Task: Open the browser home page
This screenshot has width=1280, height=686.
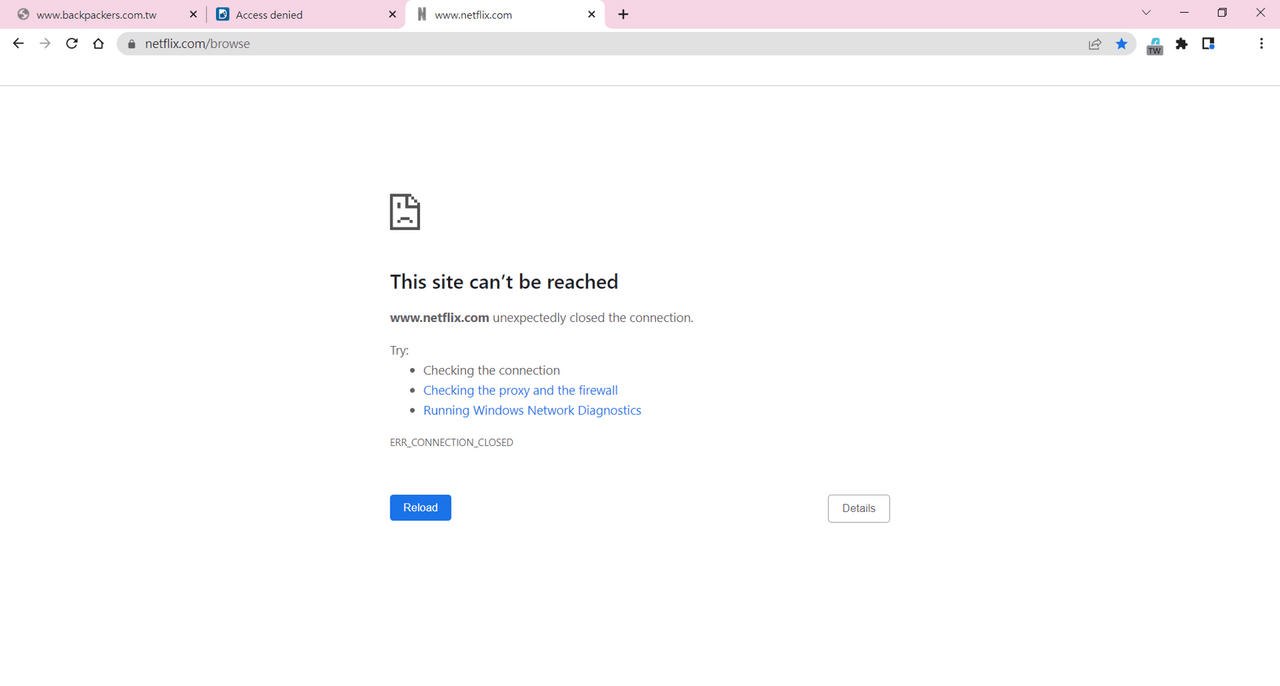Action: 98,43
